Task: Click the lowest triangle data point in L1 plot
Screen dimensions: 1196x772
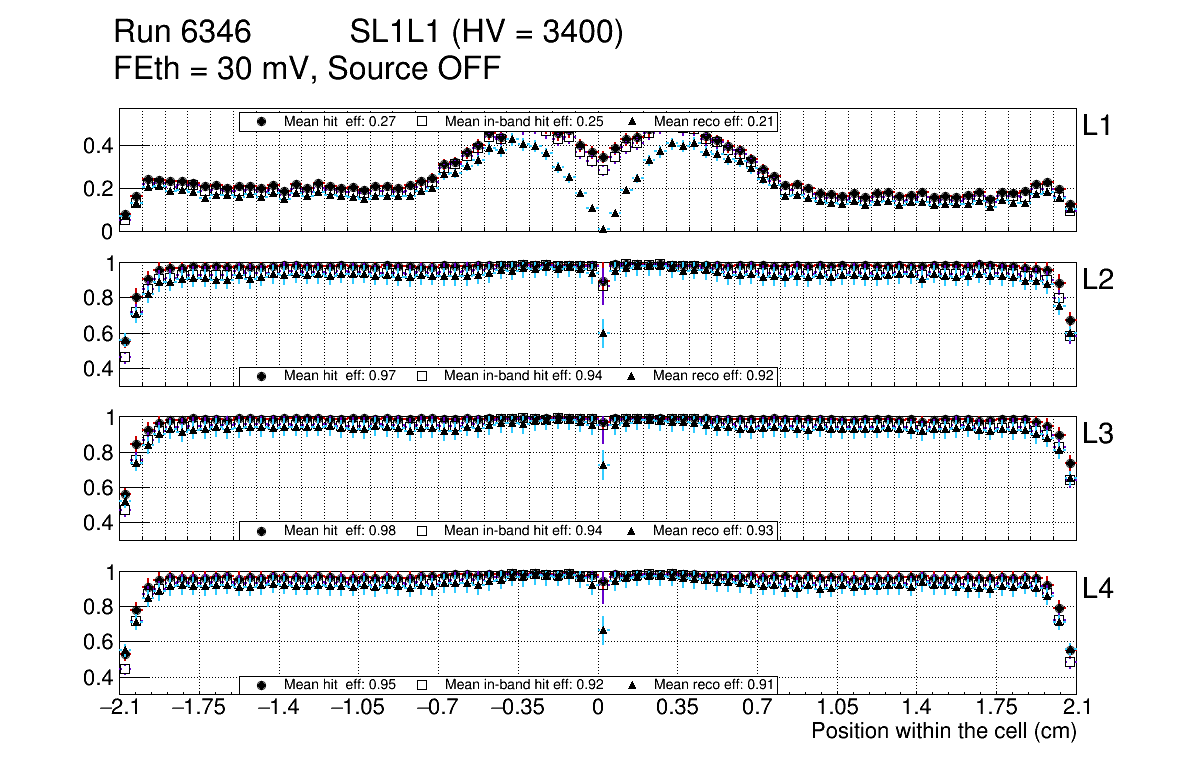Action: tap(603, 229)
